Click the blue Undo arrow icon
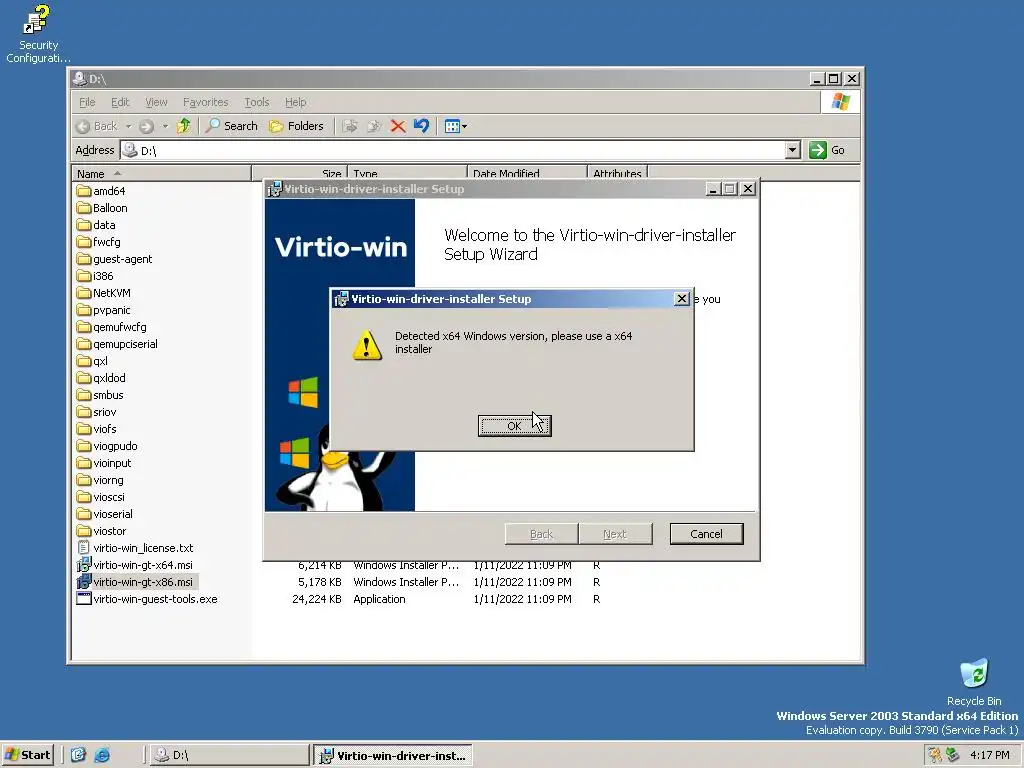This screenshot has width=1024, height=768. [x=421, y=126]
